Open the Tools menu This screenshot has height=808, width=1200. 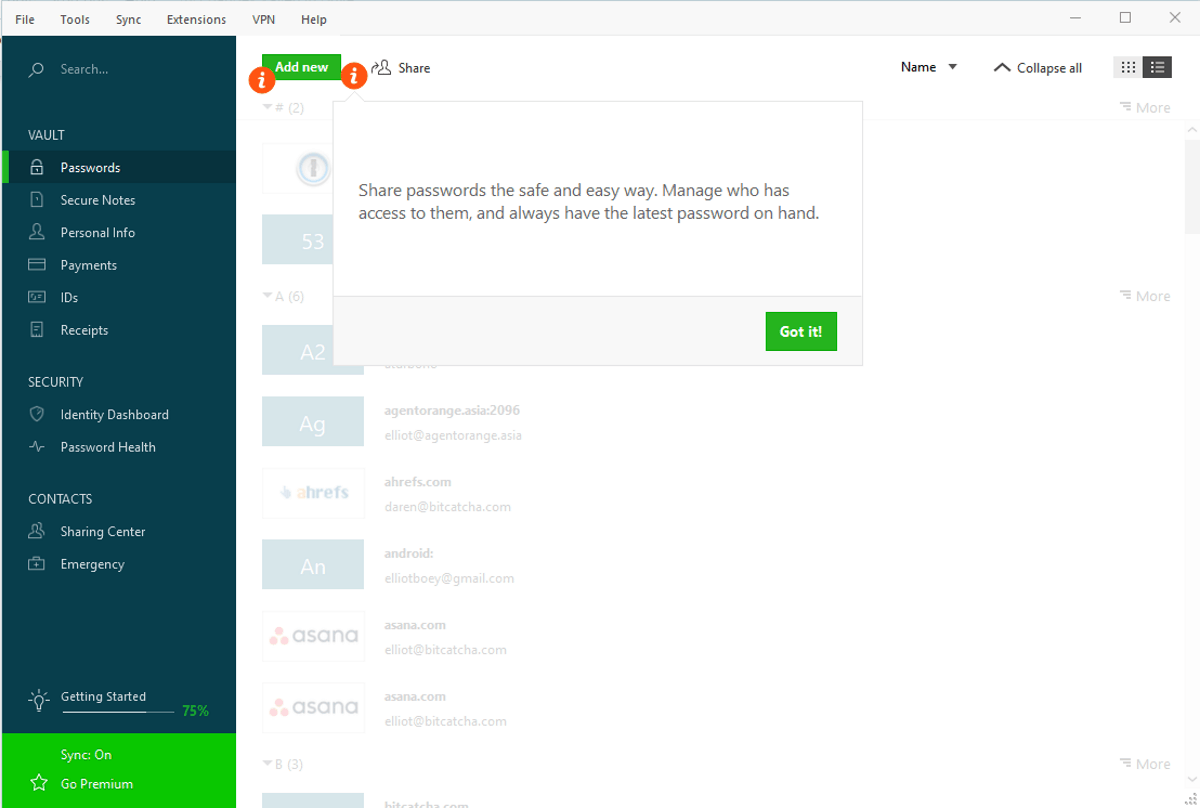tap(75, 19)
